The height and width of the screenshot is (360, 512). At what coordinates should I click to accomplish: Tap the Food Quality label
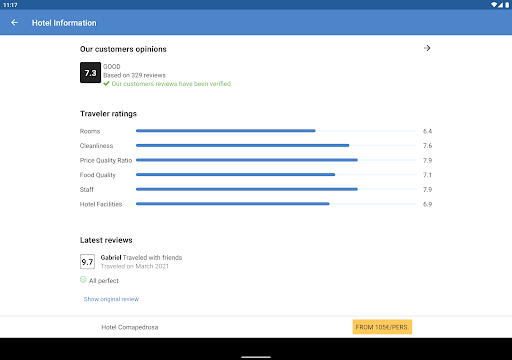98,175
